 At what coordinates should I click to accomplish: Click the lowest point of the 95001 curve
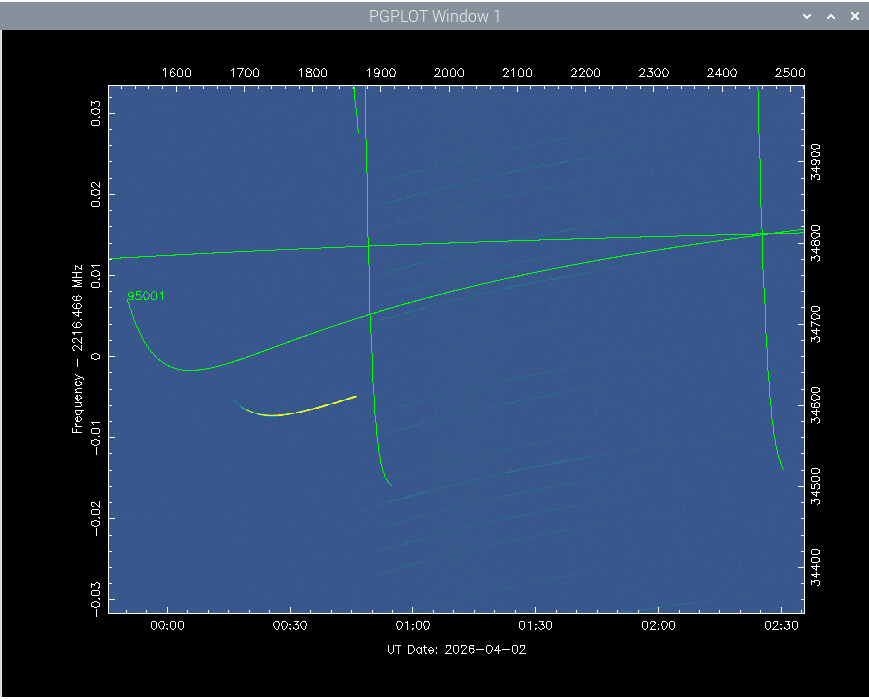189,370
